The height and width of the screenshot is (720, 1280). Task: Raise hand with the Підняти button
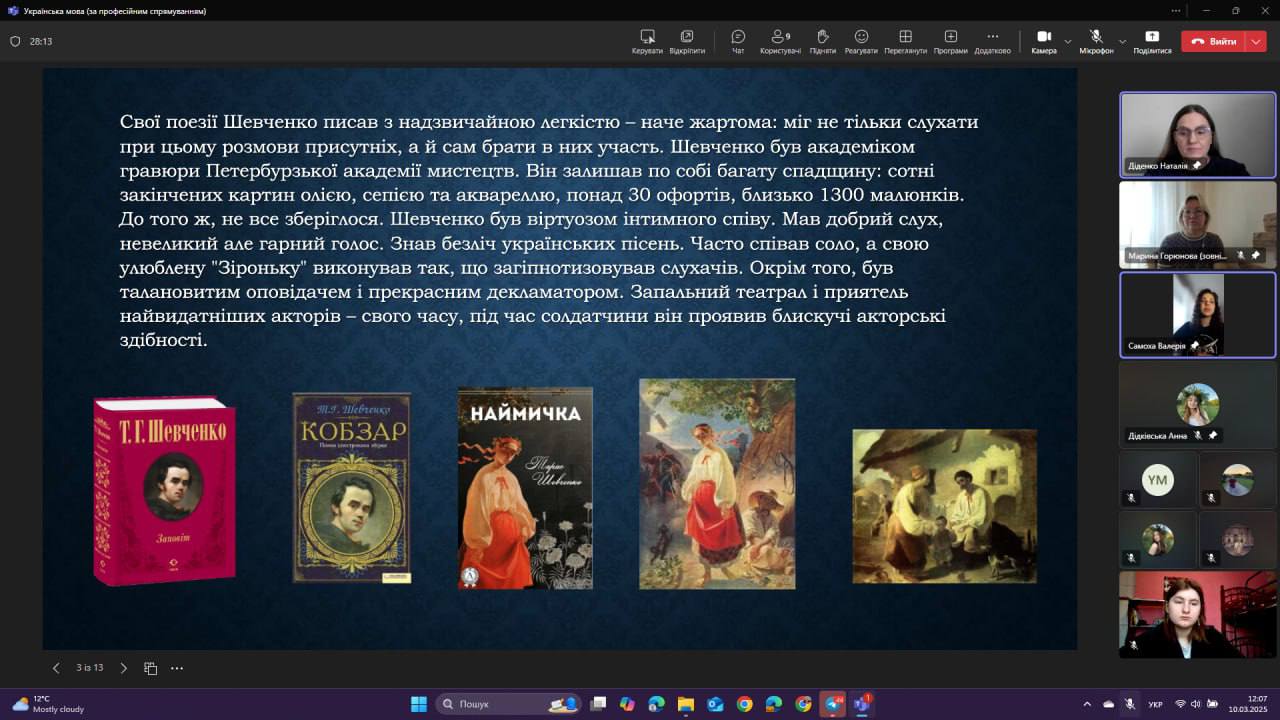[x=822, y=41]
